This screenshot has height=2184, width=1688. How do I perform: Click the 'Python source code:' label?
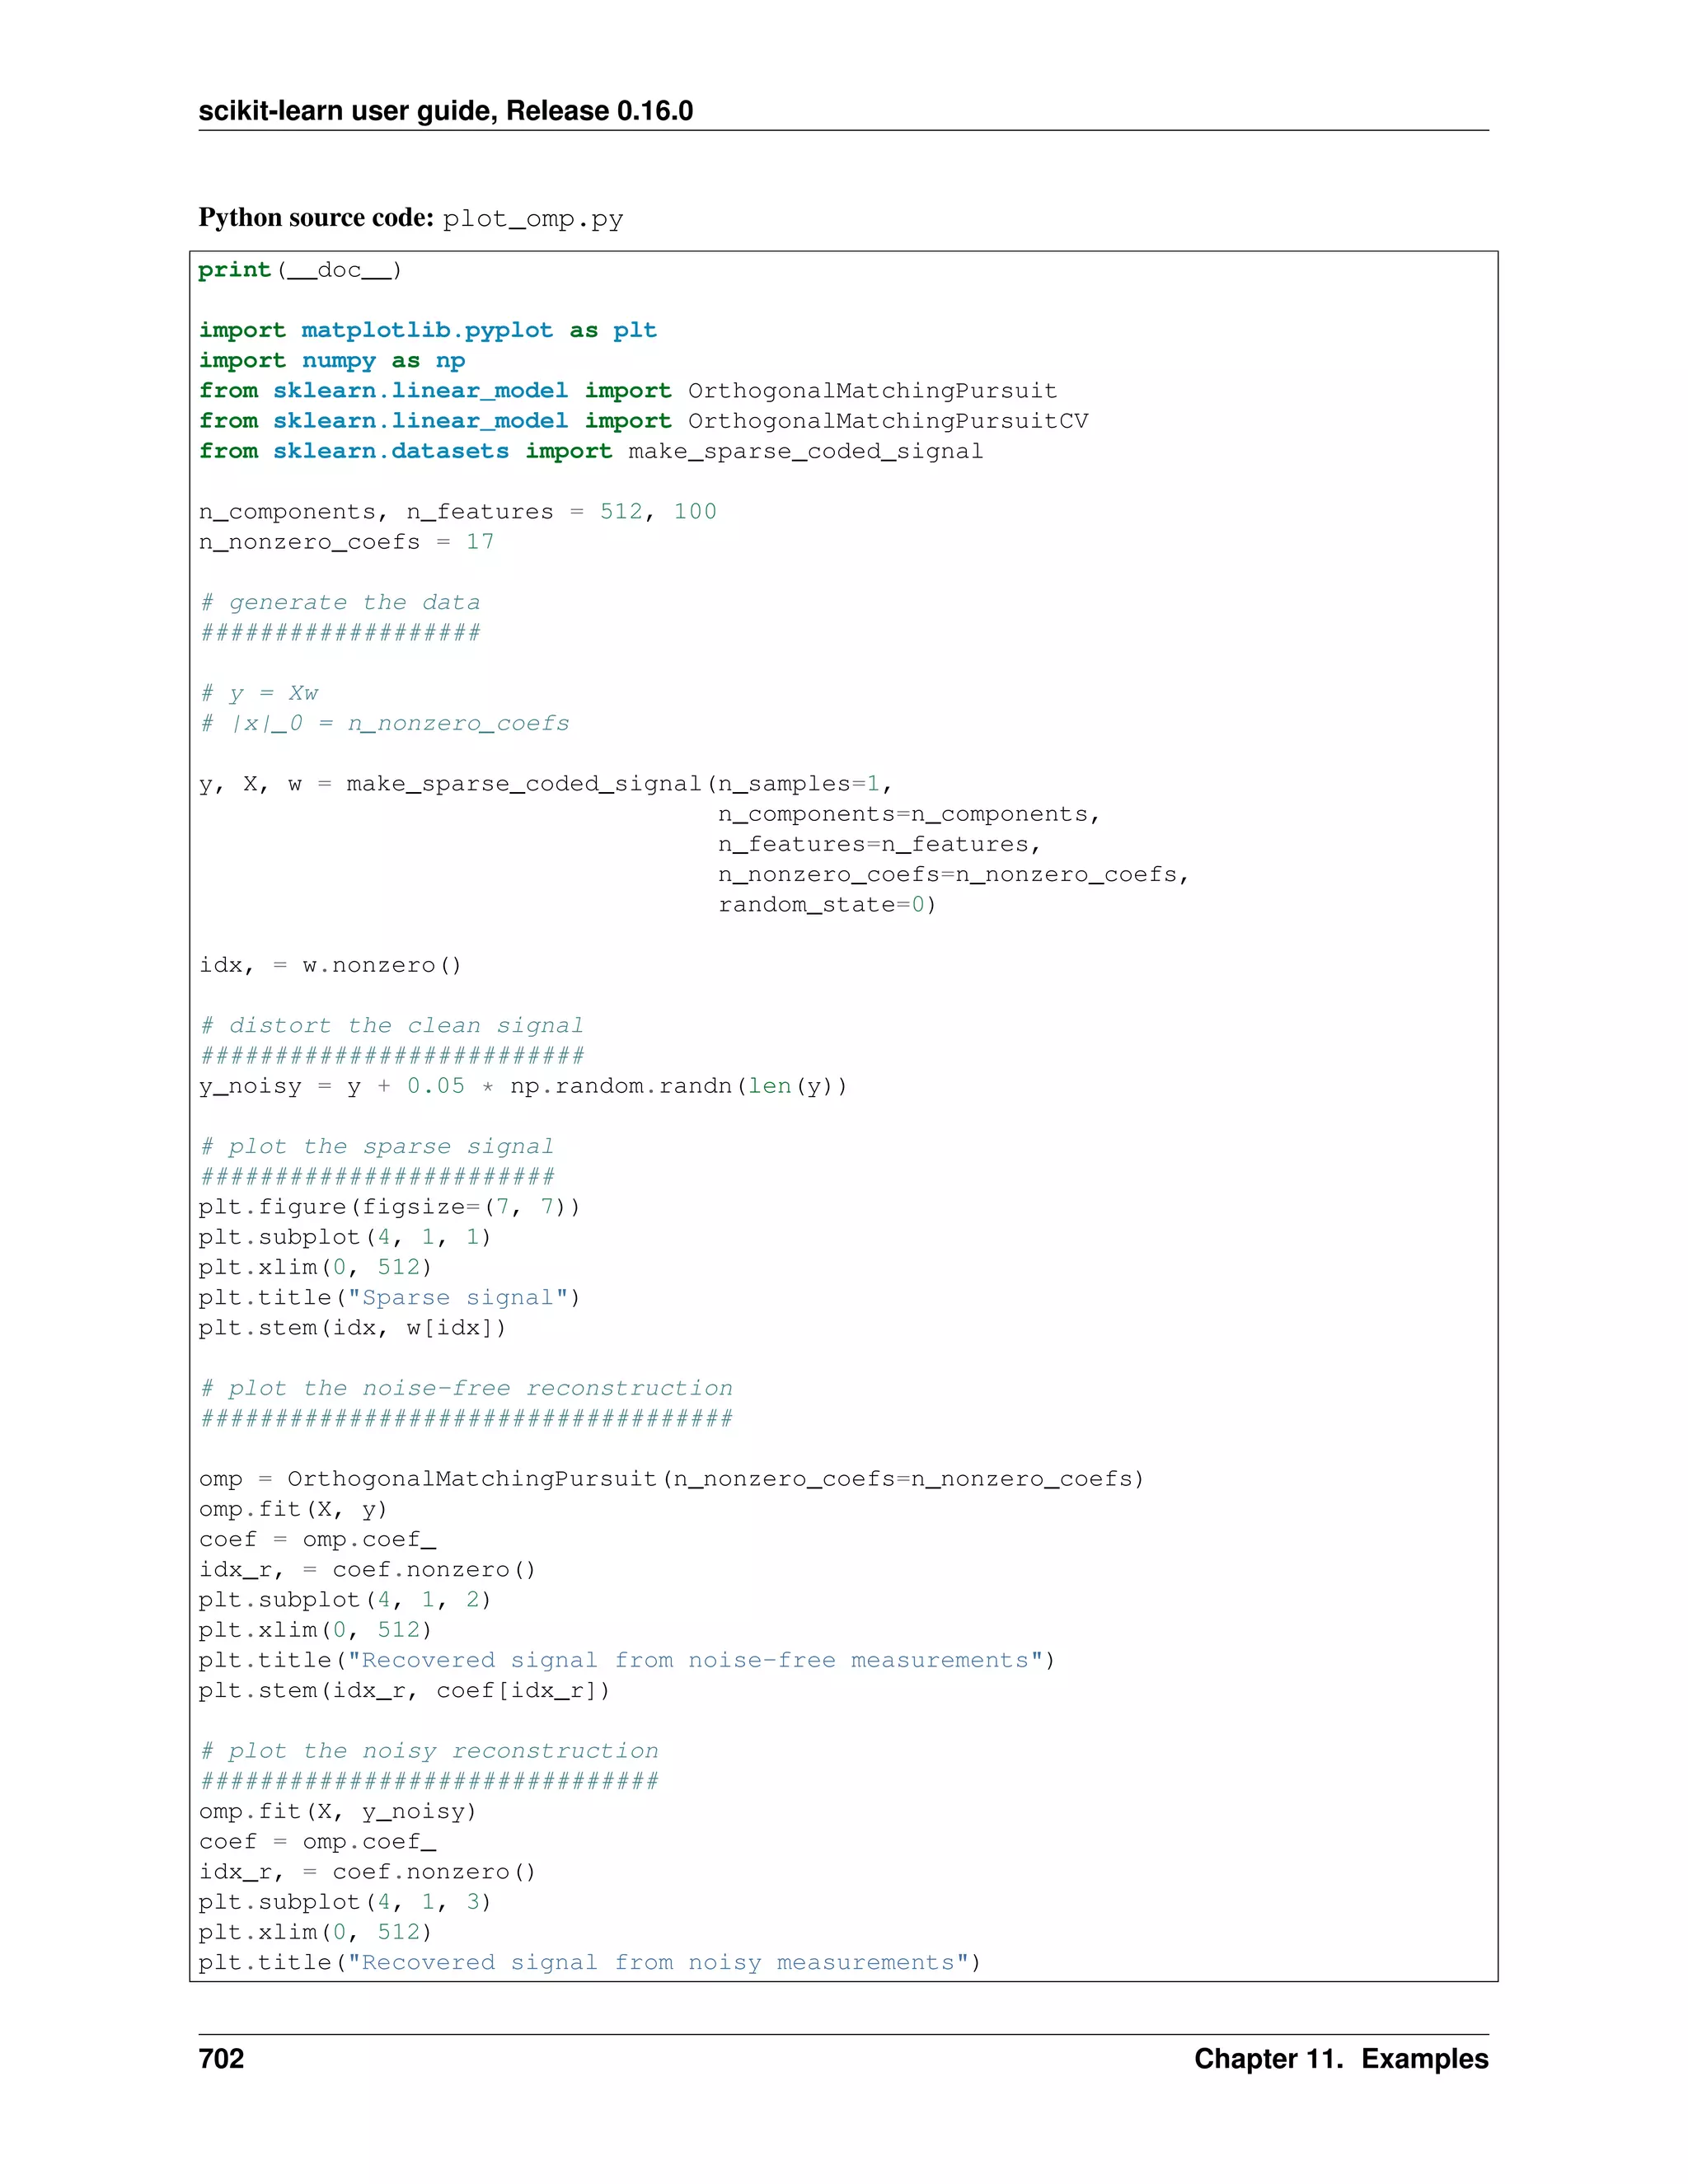(x=316, y=218)
